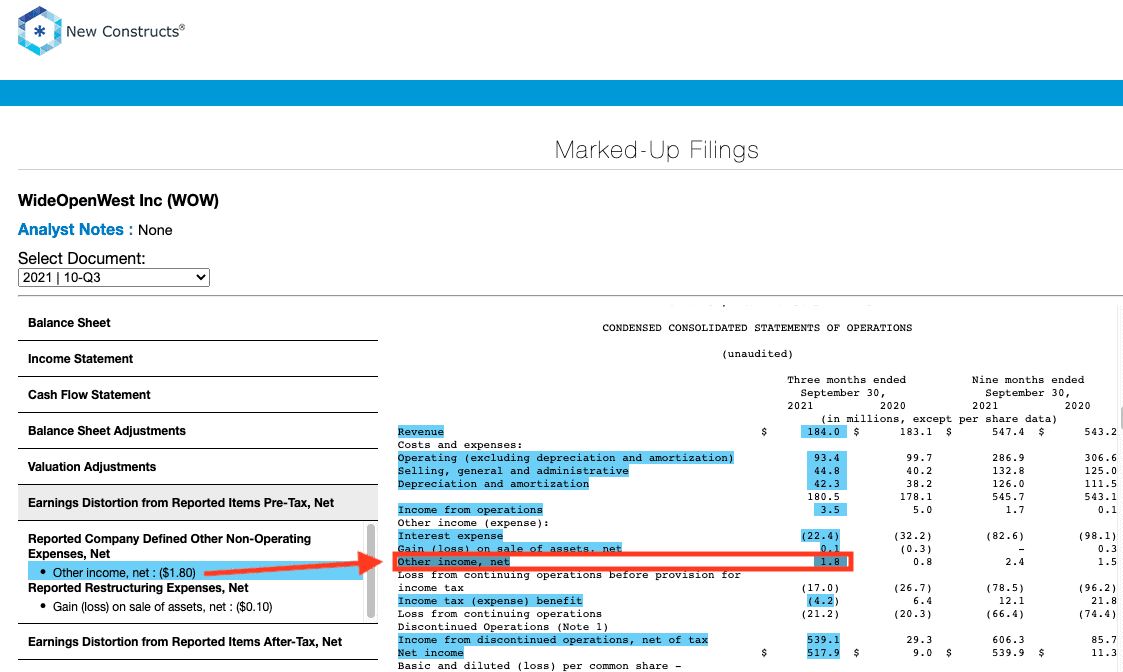Click the highlighted 3.5 income from operations value
This screenshot has height=672, width=1123.
point(830,509)
